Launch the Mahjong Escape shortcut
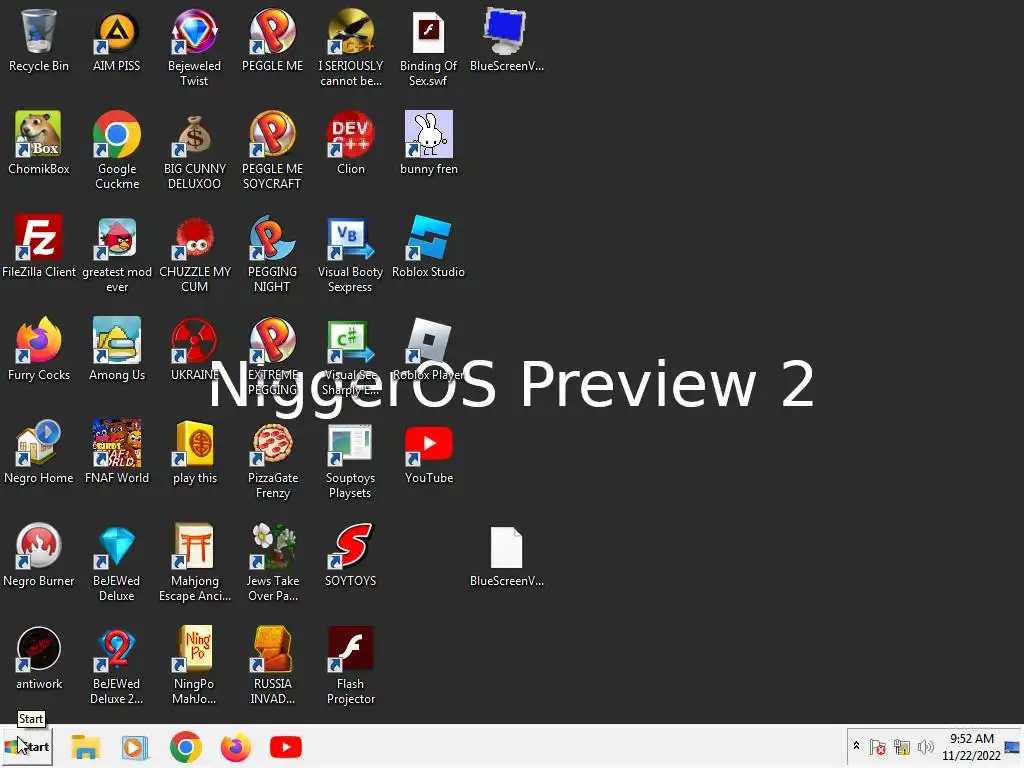 [x=195, y=563]
